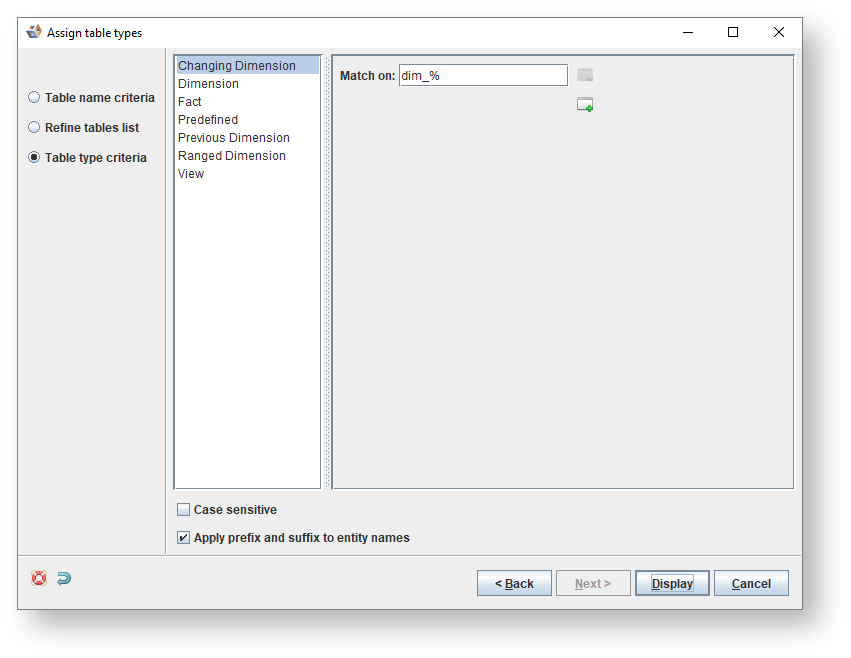Select the Fact table type
This screenshot has width=851, height=658.
pos(190,101)
